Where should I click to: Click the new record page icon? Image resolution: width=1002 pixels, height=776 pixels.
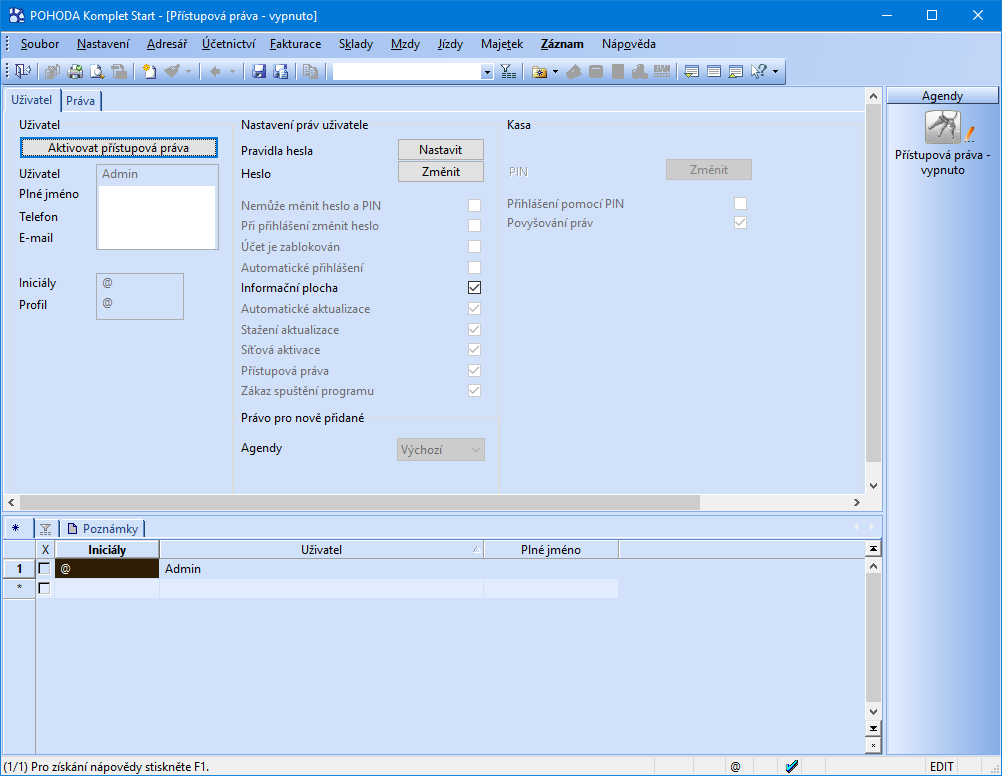150,72
